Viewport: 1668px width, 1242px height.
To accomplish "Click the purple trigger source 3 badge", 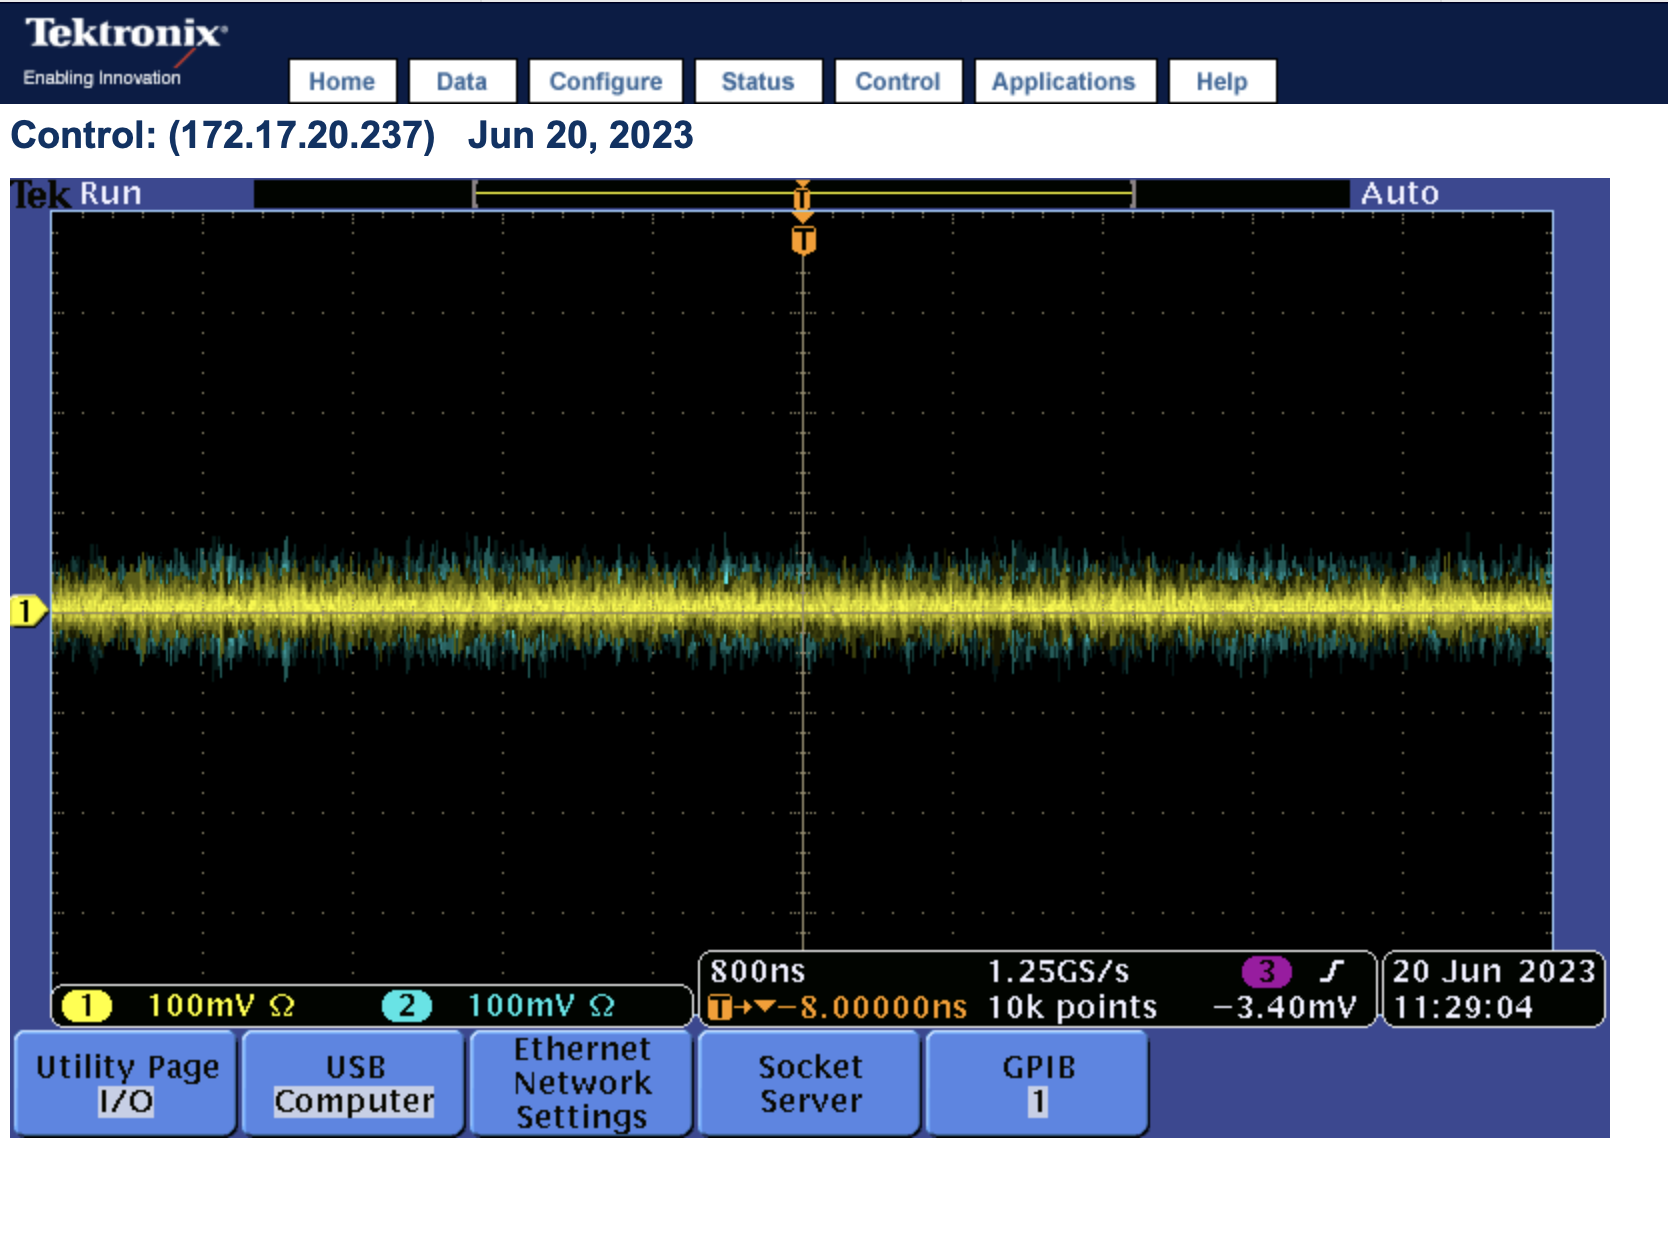I will click(1266, 971).
